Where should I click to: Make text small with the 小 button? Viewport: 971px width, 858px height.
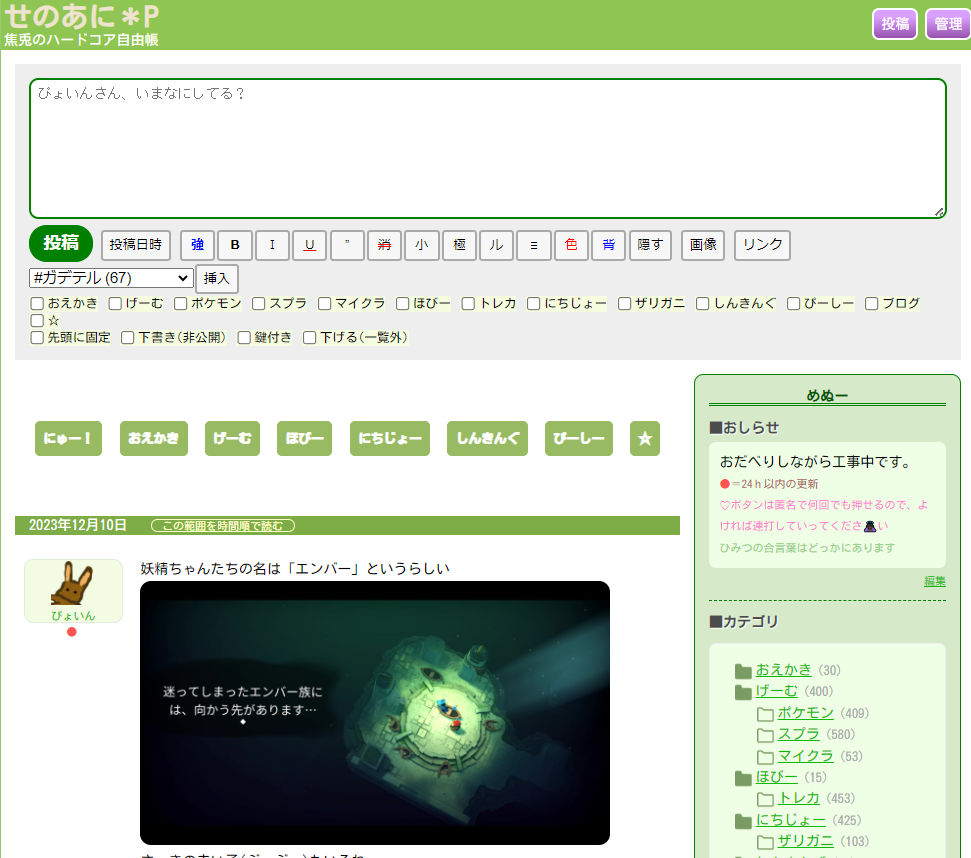coord(422,245)
